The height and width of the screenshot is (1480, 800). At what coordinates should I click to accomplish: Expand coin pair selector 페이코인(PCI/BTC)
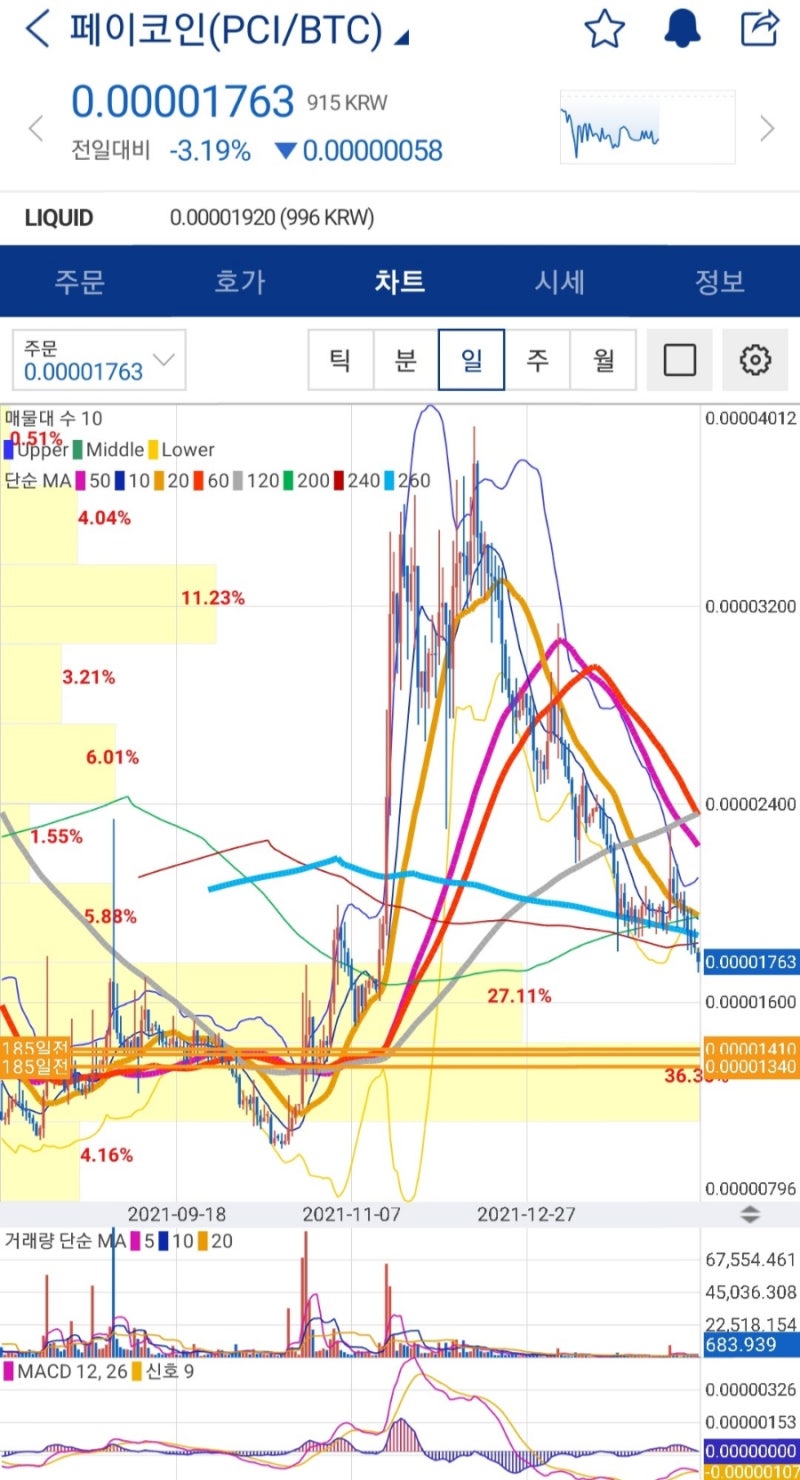(x=240, y=30)
